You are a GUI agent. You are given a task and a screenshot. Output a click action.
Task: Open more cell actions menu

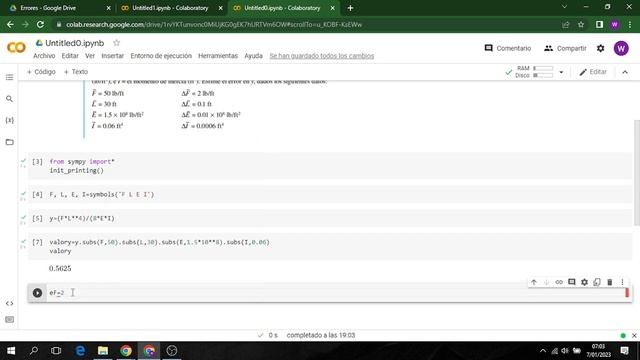622,282
